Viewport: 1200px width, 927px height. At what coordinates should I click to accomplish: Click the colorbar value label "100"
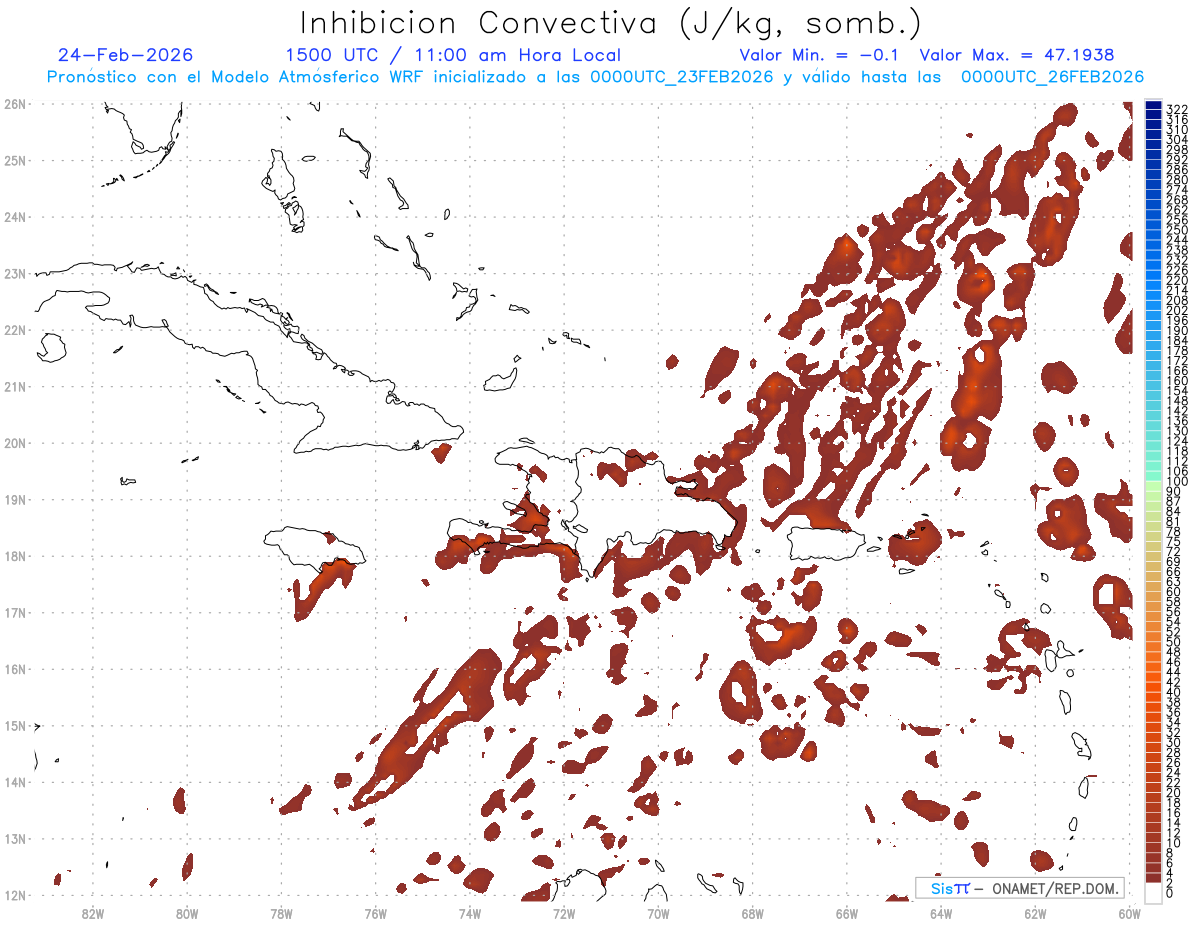point(1177,481)
